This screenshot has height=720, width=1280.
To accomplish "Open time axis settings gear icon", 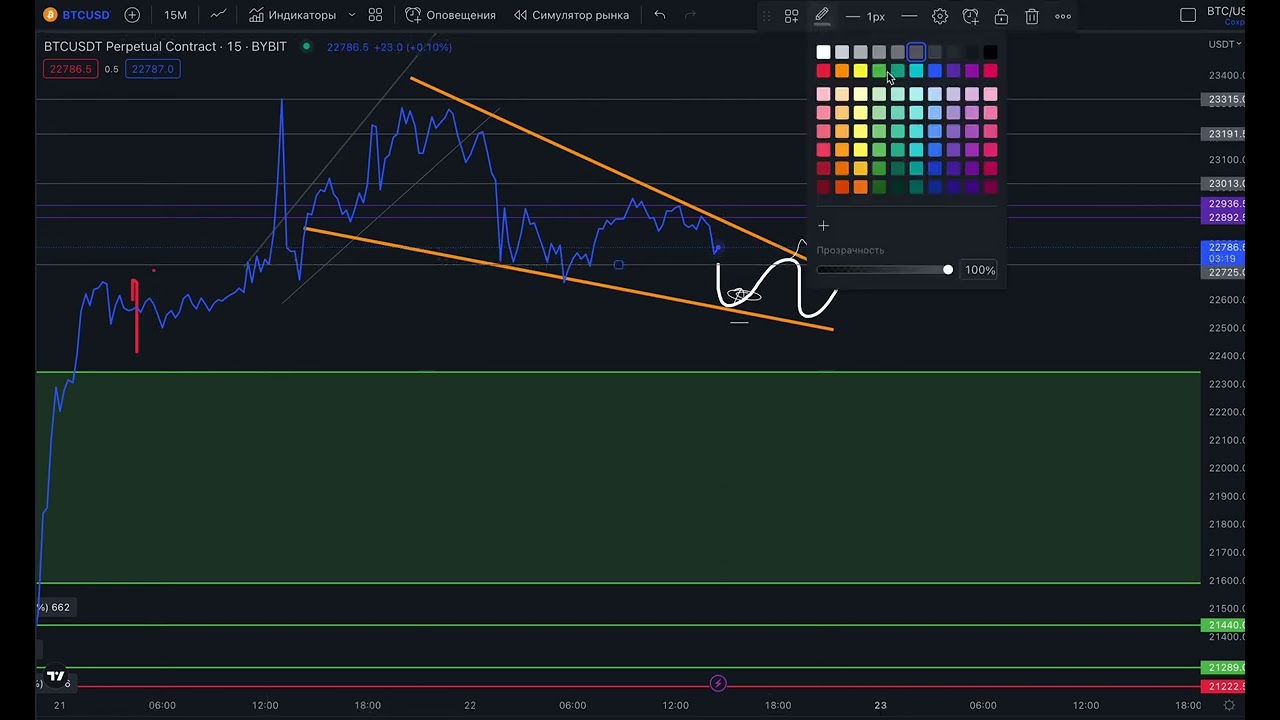I will tap(1229, 705).
